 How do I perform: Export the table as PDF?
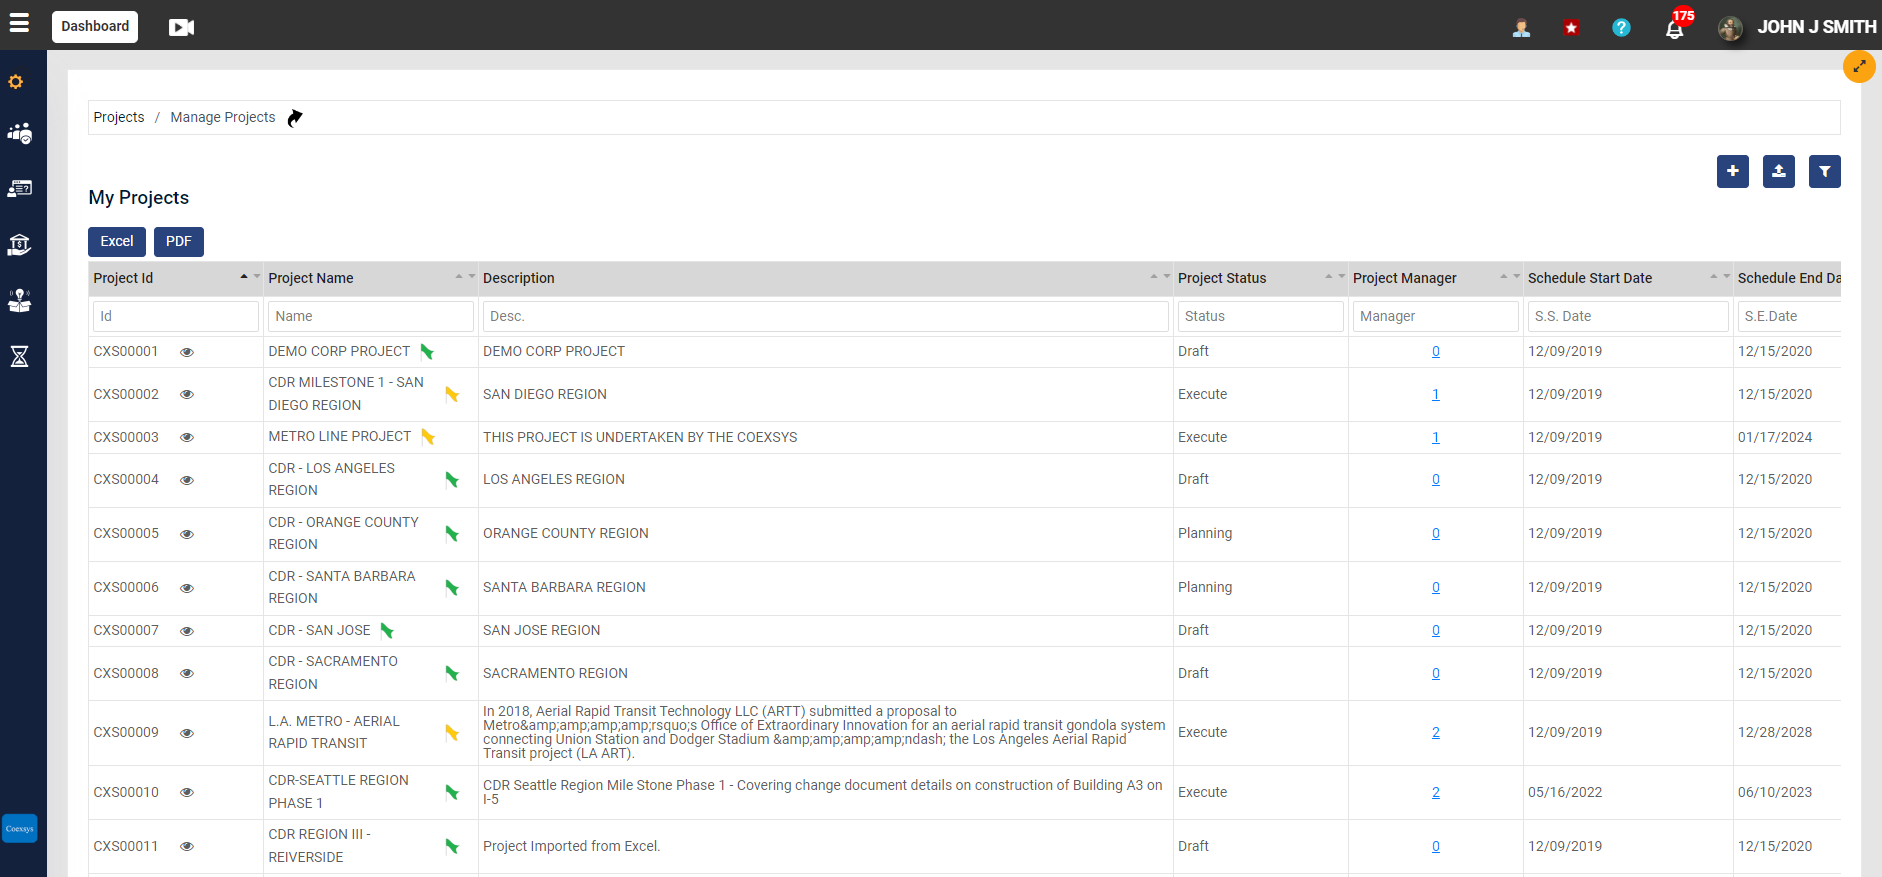tap(179, 242)
